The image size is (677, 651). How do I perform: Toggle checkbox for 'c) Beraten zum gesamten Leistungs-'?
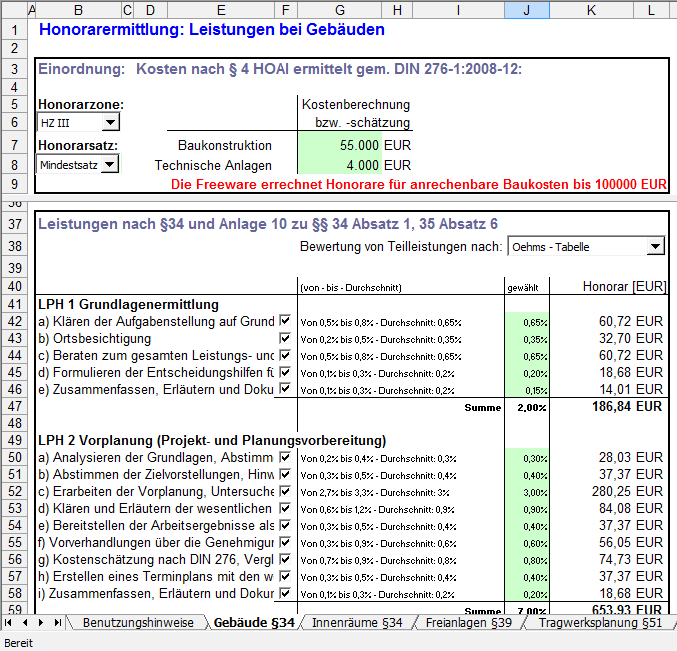pyautogui.click(x=285, y=355)
